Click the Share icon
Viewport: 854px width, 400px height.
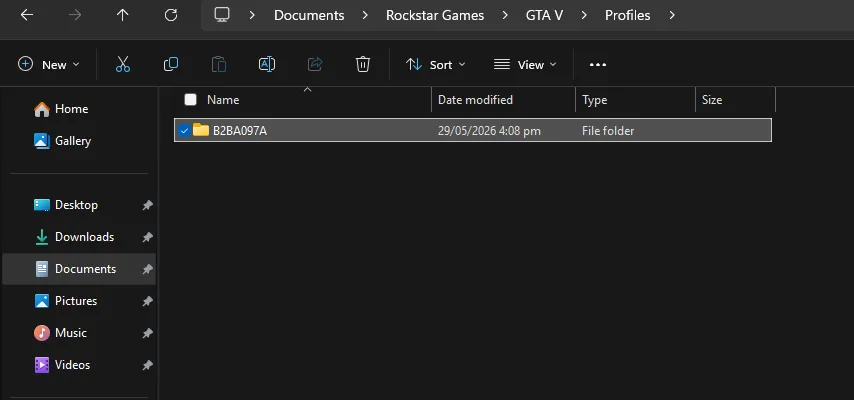(315, 64)
